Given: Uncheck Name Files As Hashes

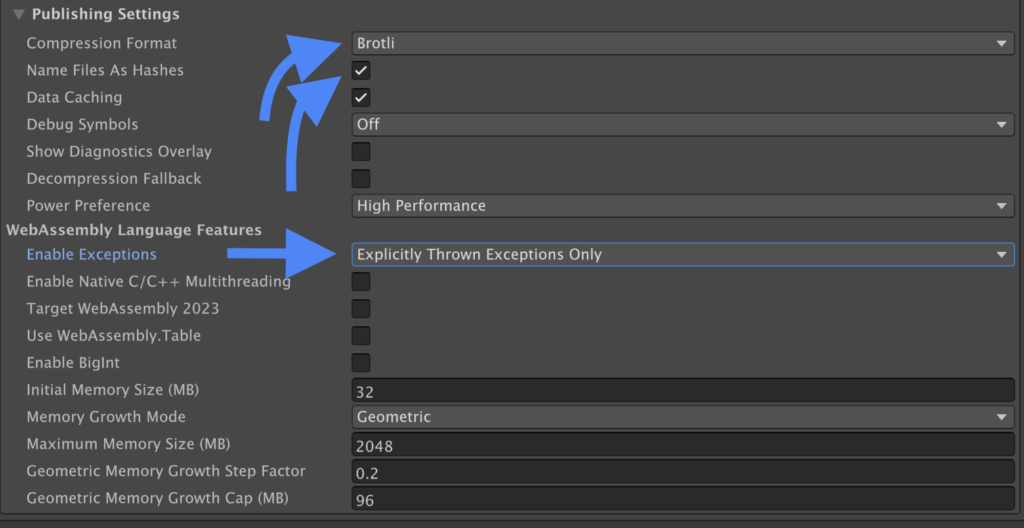Looking at the screenshot, I should coord(361,70).
